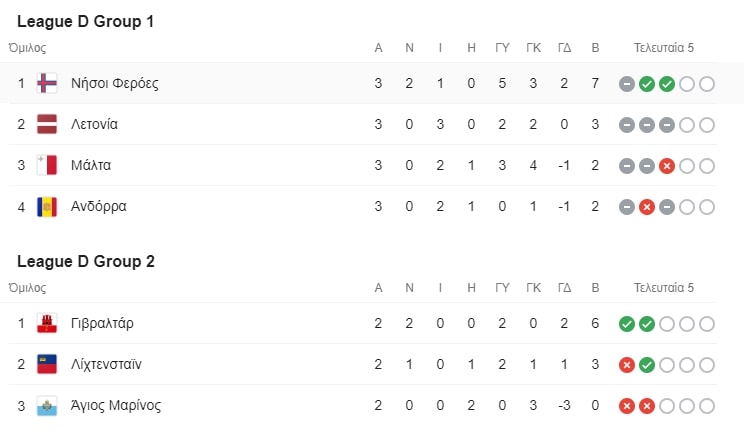Click Liechtenstein's green win result icon
Image resolution: width=744 pixels, height=434 pixels.
click(647, 365)
